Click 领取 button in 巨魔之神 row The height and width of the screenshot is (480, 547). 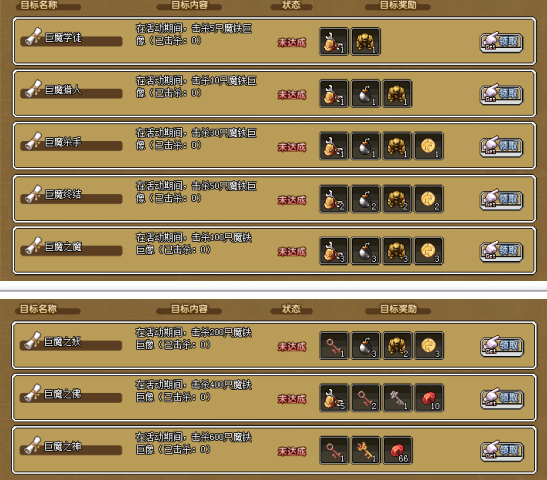coord(502,451)
